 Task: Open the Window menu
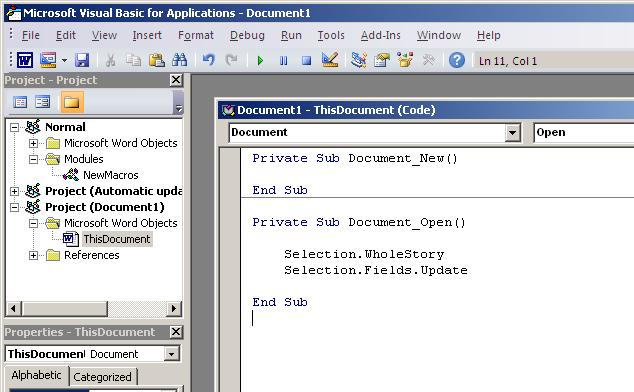[439, 36]
